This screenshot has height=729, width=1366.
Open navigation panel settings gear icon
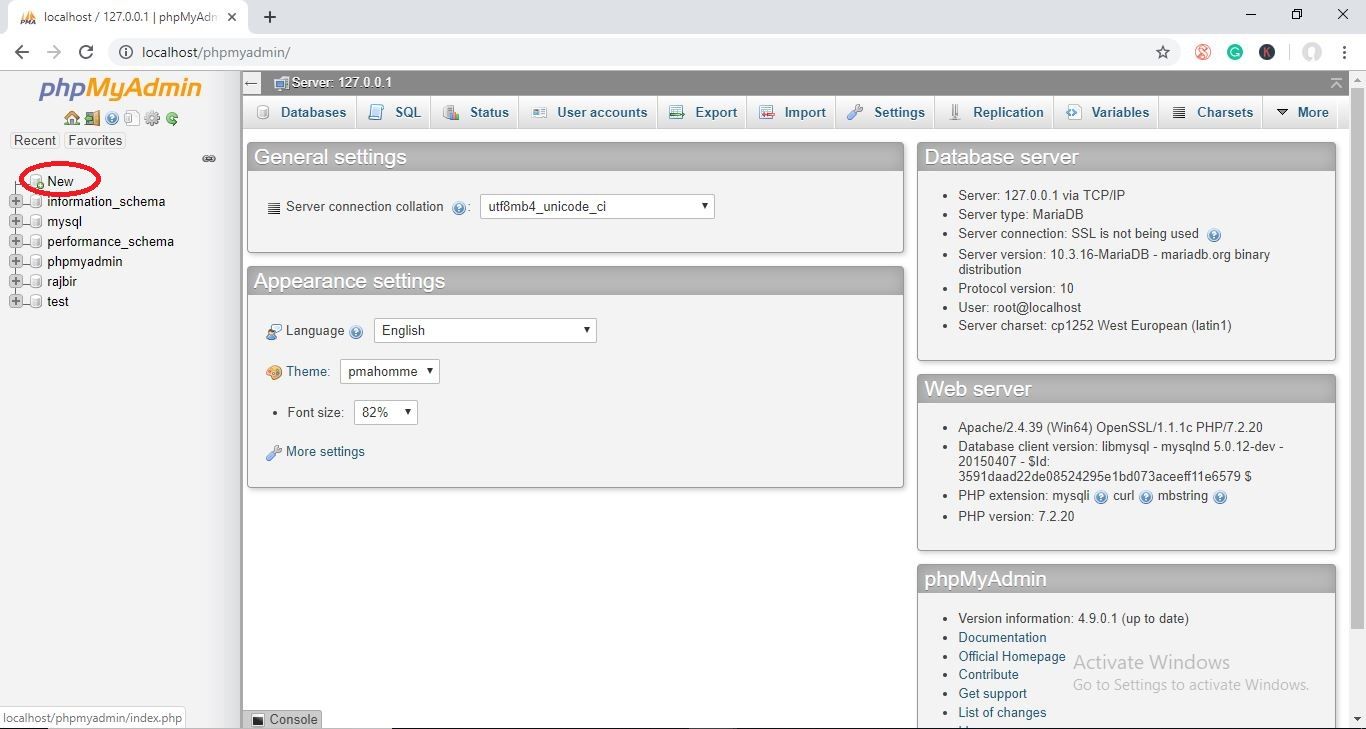point(152,118)
